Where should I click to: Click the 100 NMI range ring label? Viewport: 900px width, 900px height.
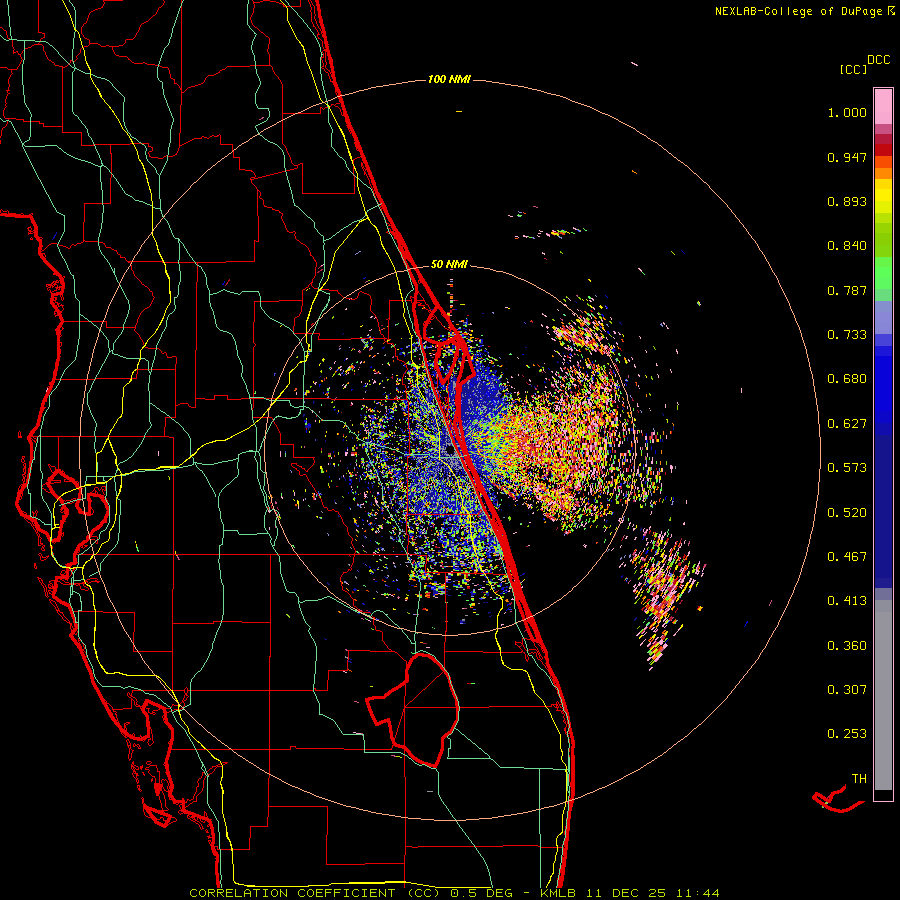tap(449, 79)
